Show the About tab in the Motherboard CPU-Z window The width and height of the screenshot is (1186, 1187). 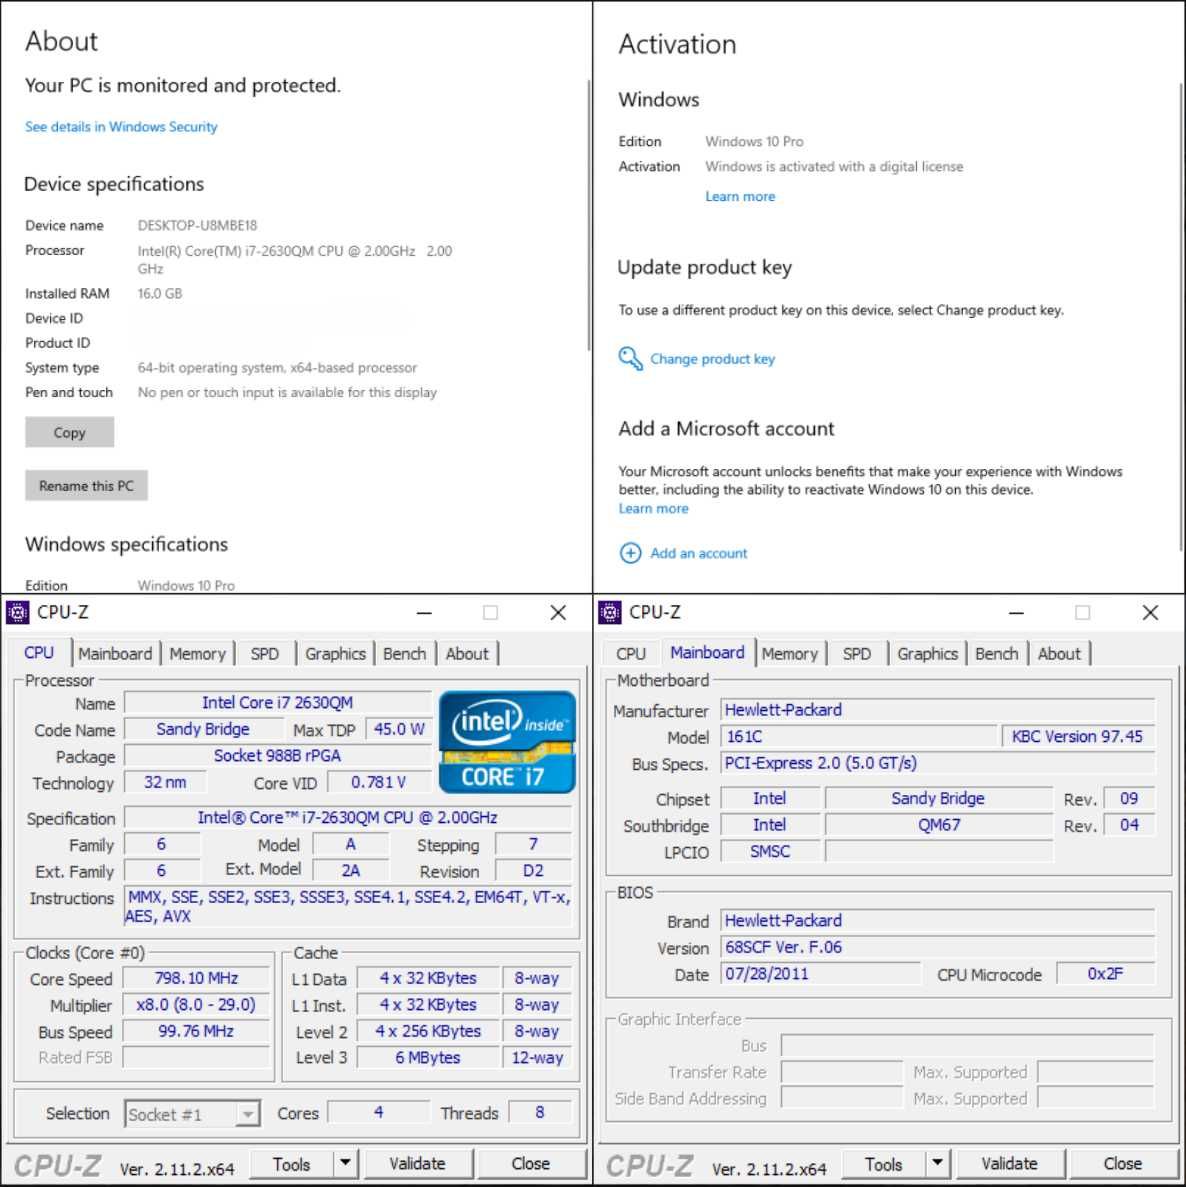pos(1060,653)
